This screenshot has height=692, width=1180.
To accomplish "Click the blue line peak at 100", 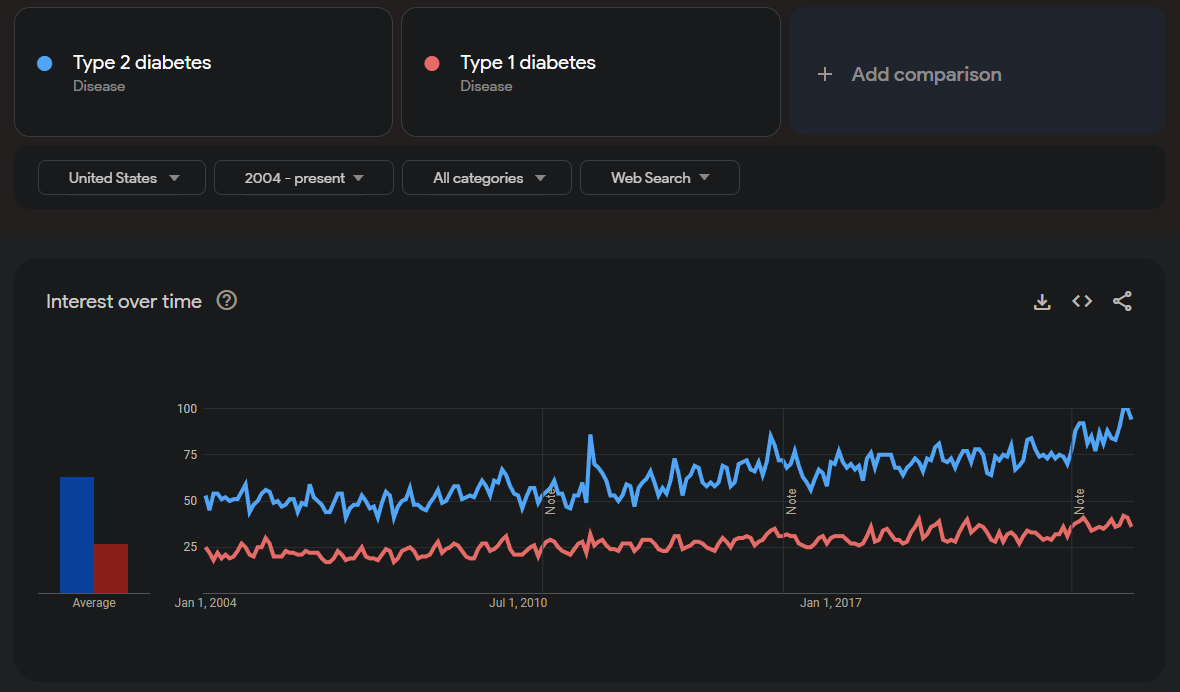I will click(x=1125, y=410).
